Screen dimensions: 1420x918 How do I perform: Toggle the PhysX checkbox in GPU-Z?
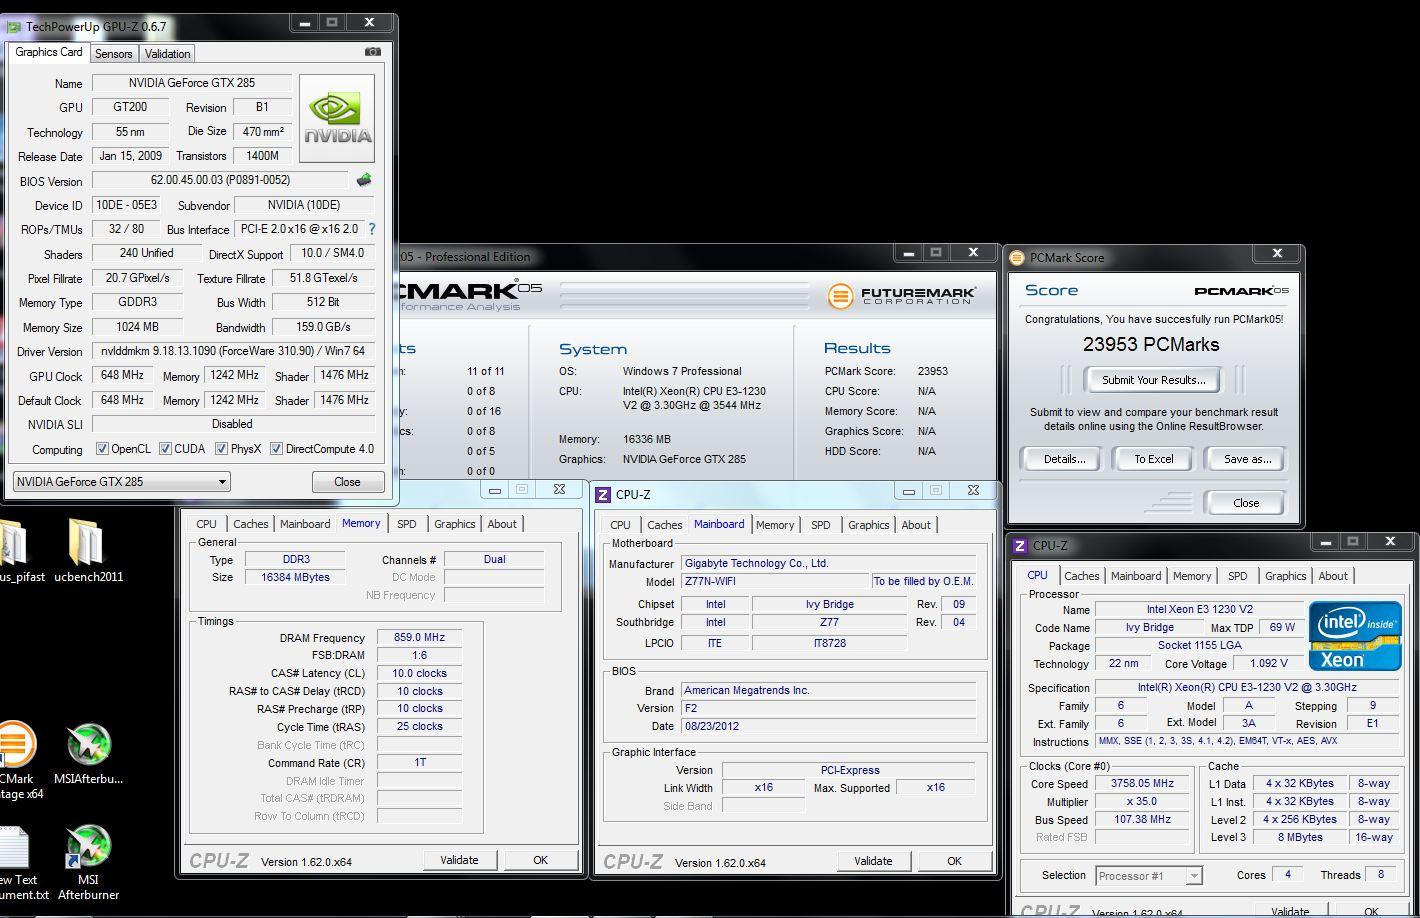tap(221, 449)
